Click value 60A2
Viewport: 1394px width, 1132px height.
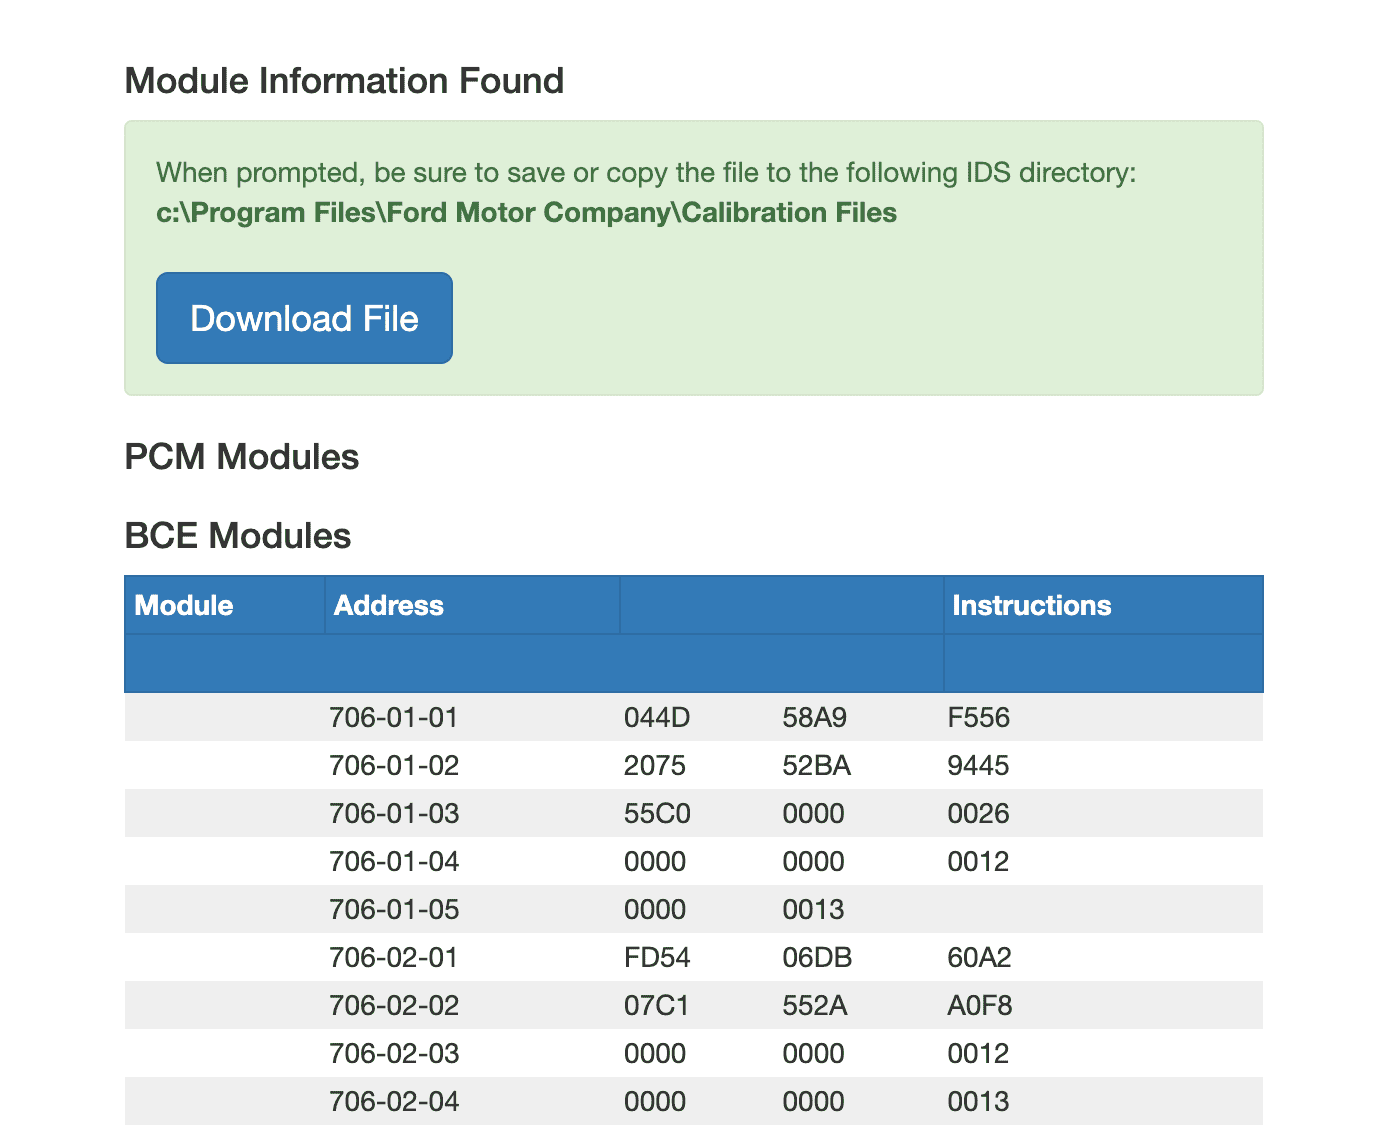(979, 957)
